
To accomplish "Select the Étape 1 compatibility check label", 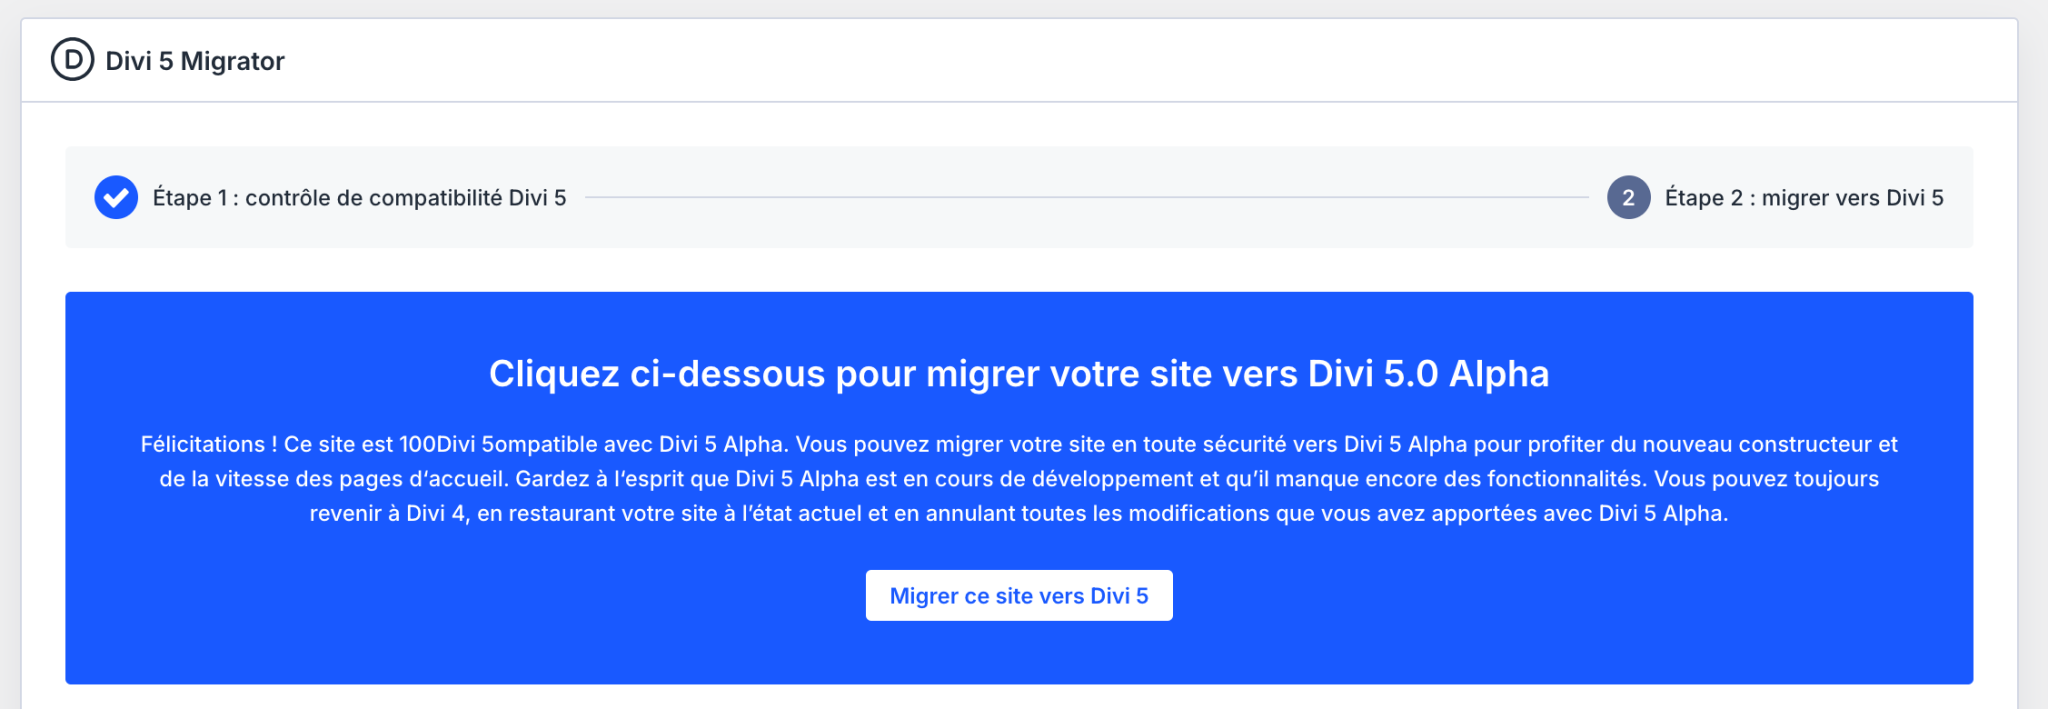I will point(359,198).
